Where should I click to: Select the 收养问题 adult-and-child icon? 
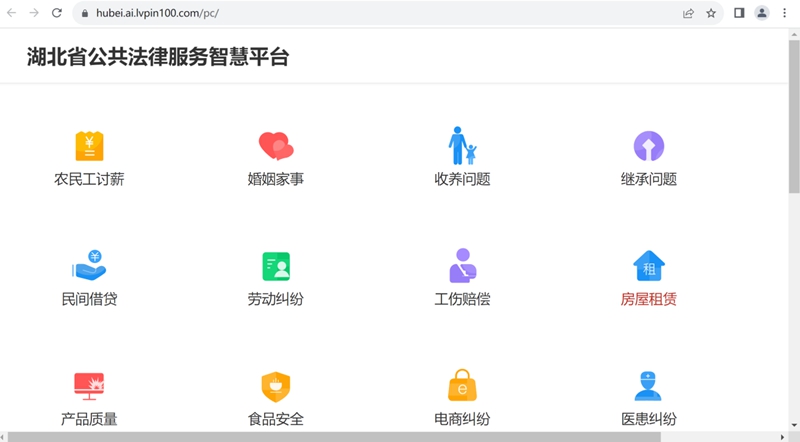point(462,146)
